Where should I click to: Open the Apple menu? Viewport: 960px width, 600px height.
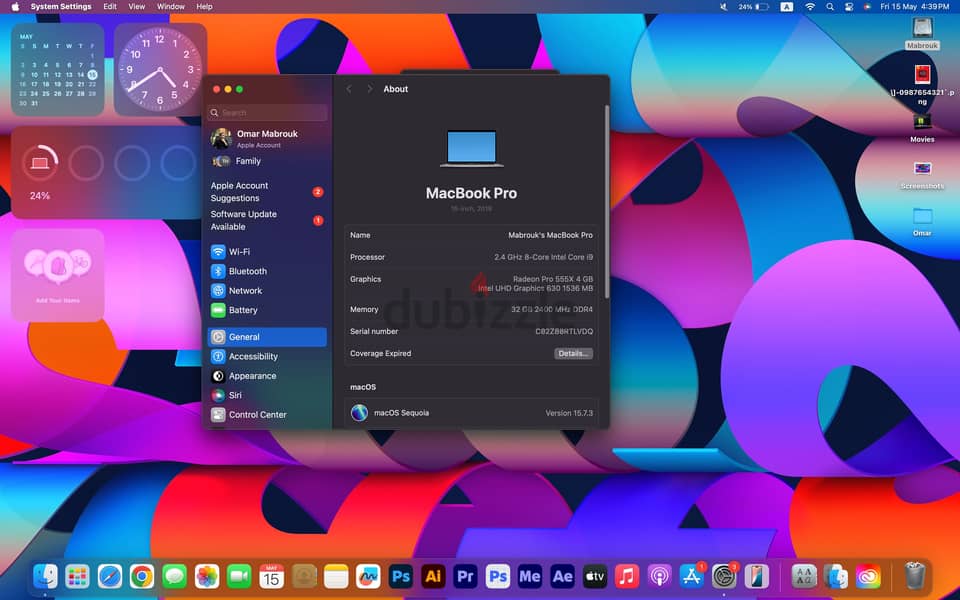point(15,7)
